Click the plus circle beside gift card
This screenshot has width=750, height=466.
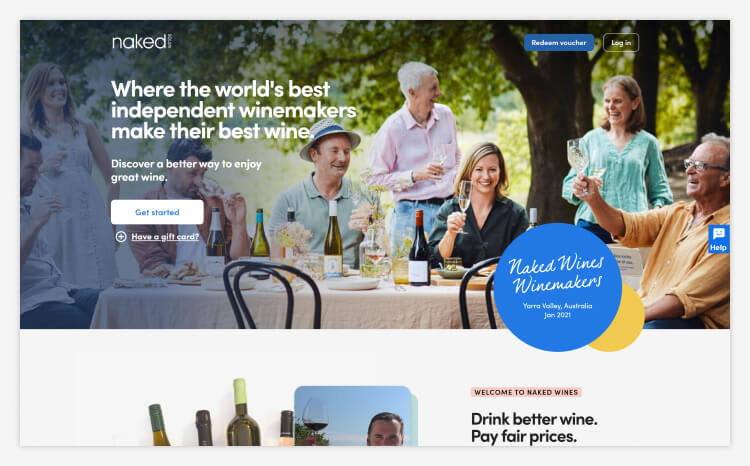(x=121, y=236)
